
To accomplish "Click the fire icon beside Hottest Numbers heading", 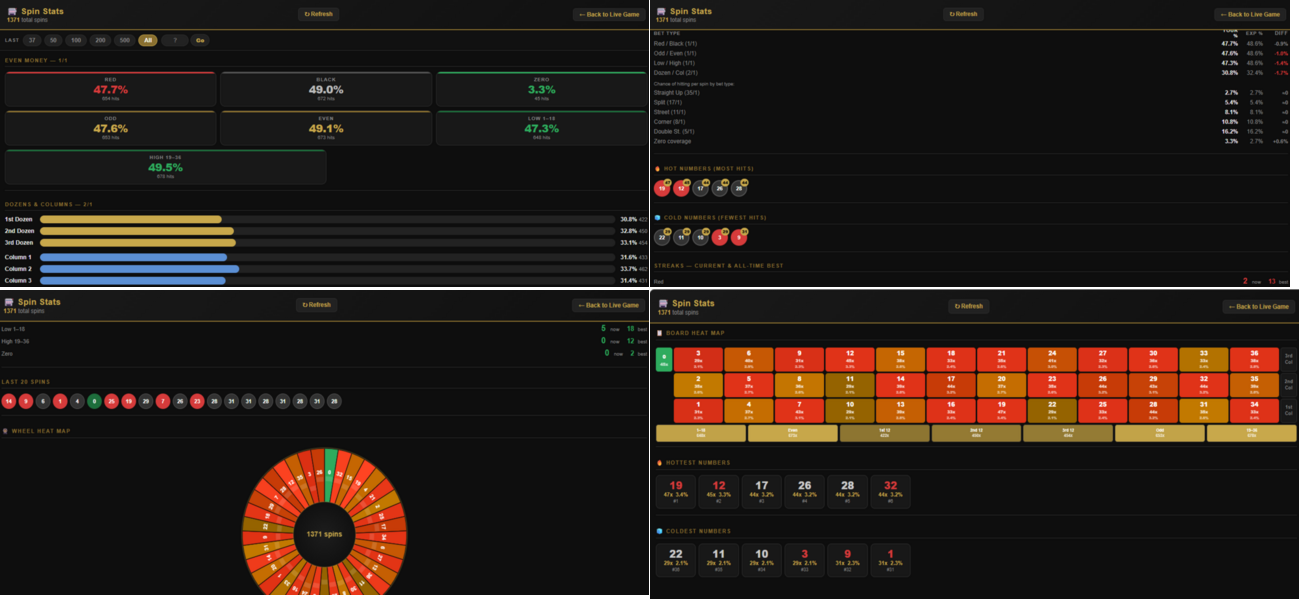I will 658,463.
